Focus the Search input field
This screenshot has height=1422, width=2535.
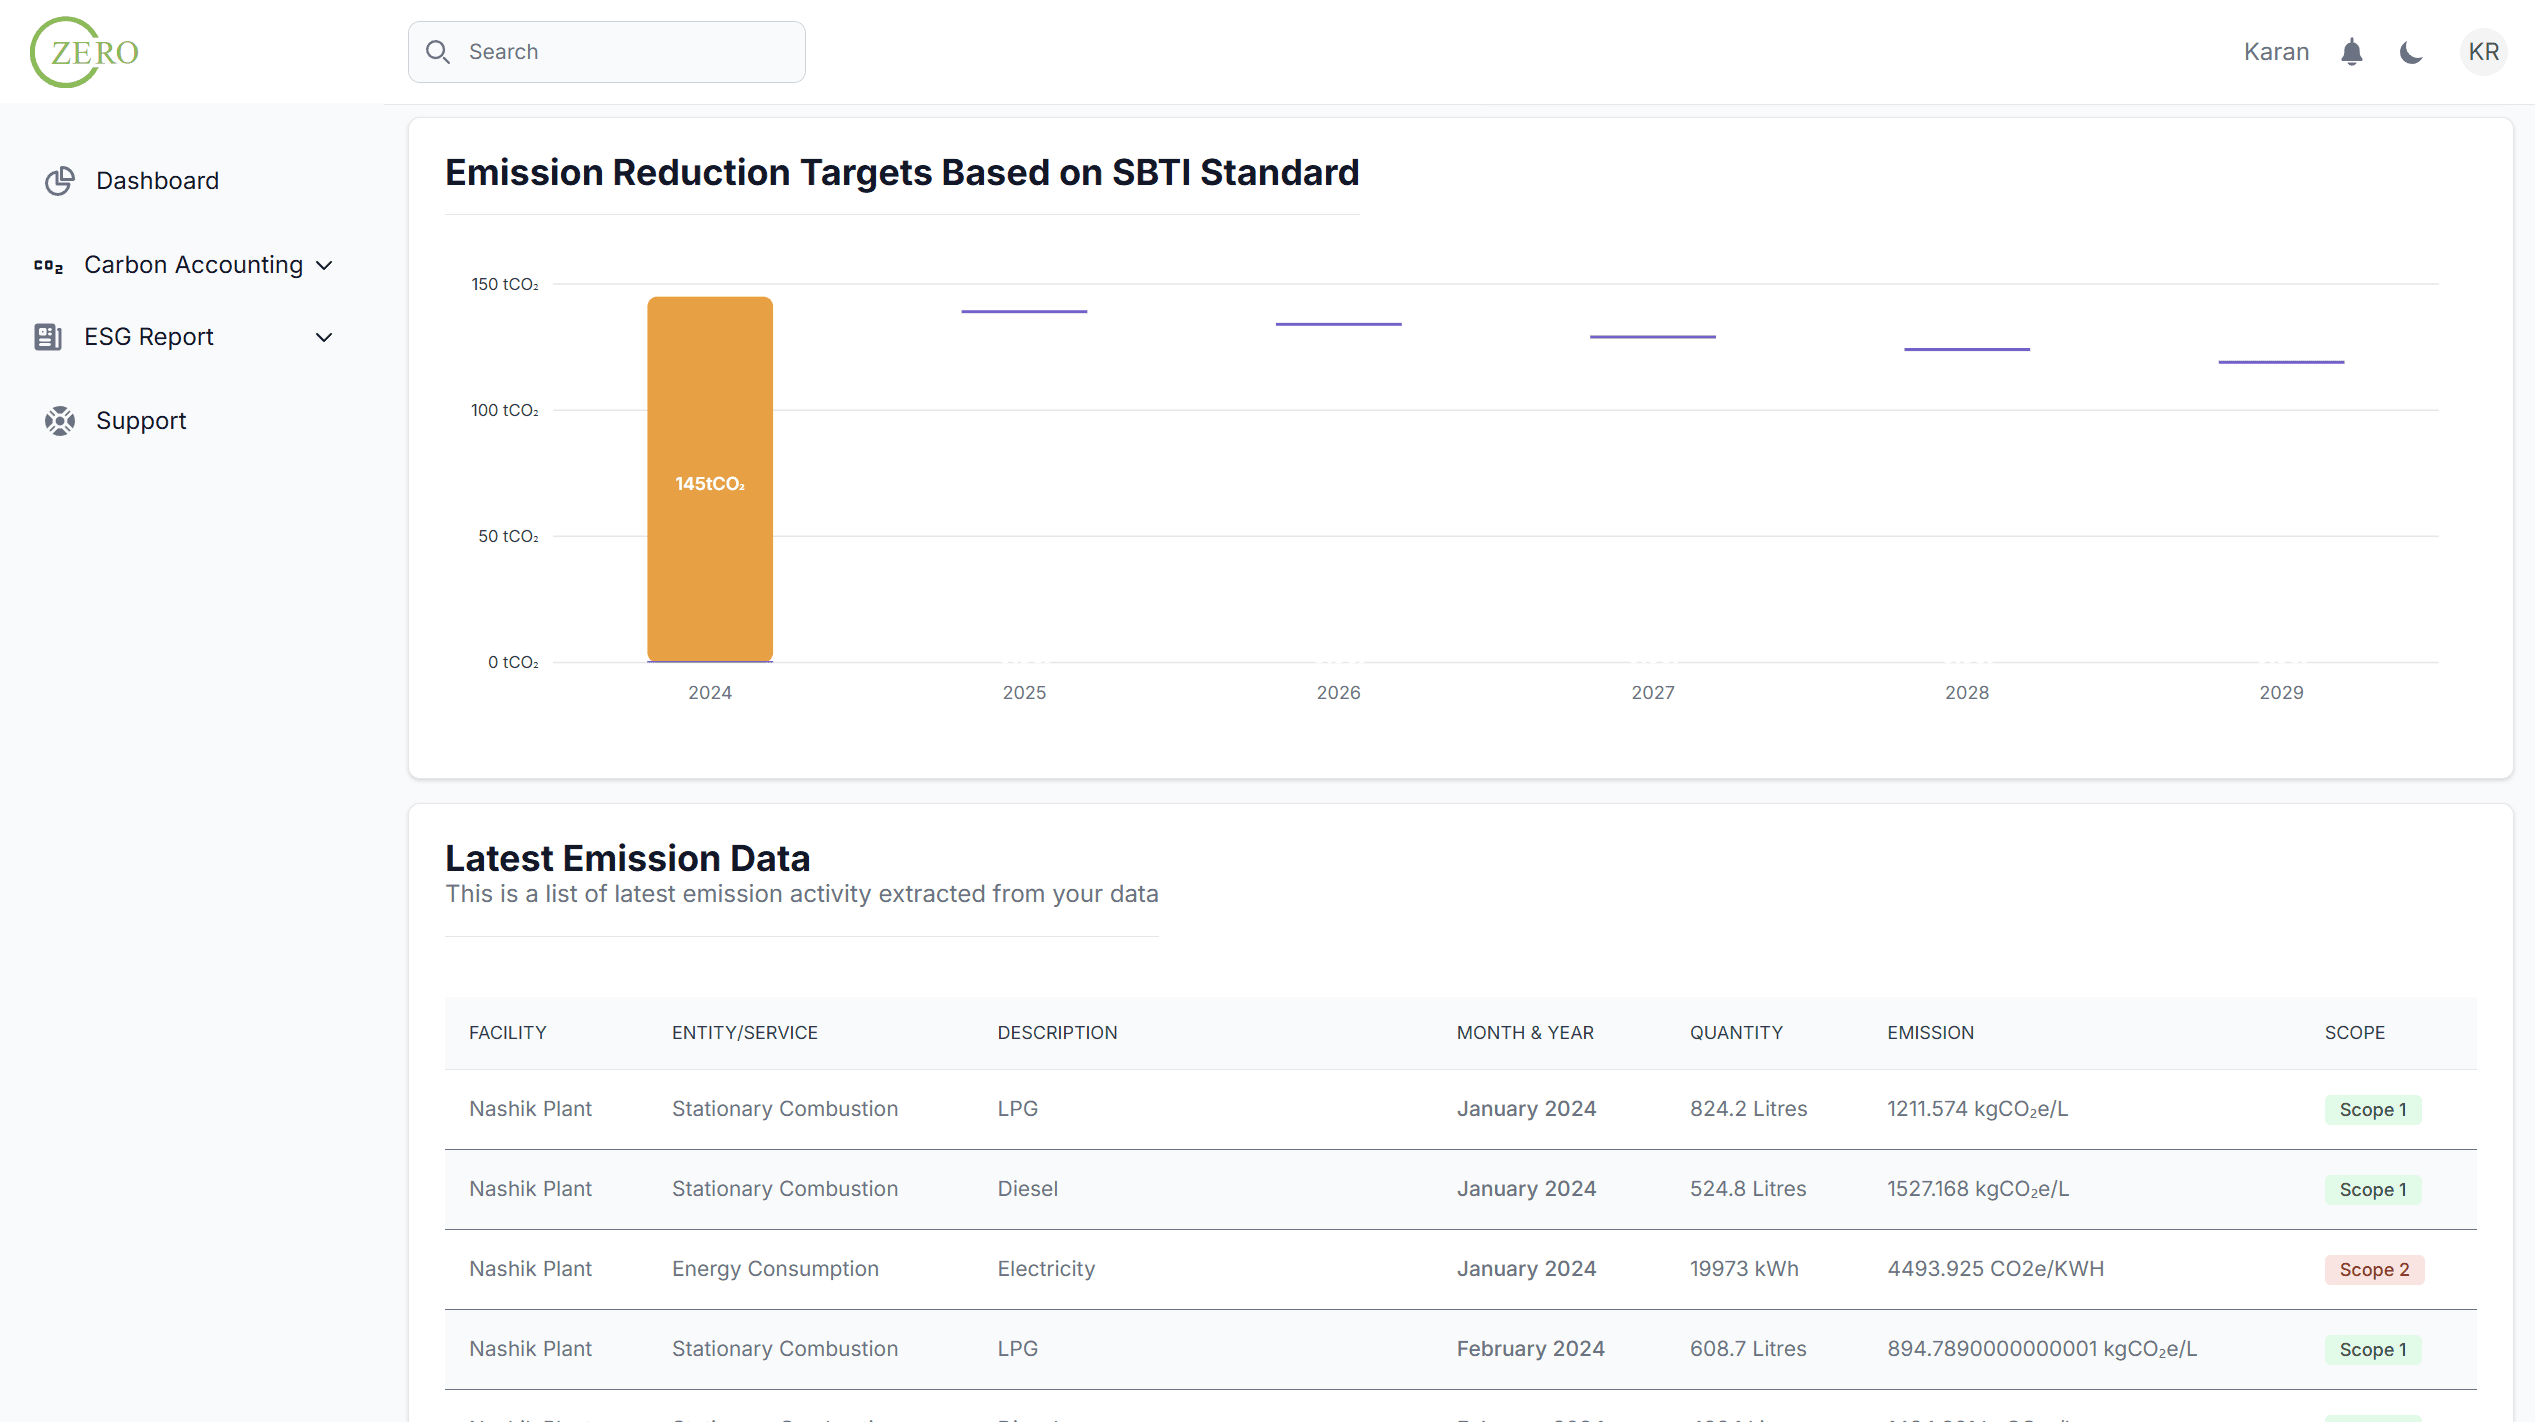tap(630, 52)
